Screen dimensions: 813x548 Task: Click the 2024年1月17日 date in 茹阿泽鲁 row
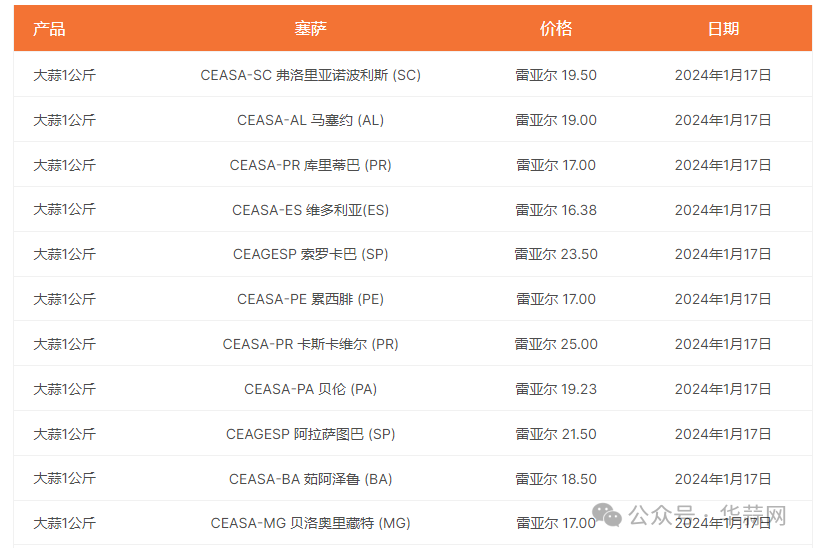click(x=723, y=479)
